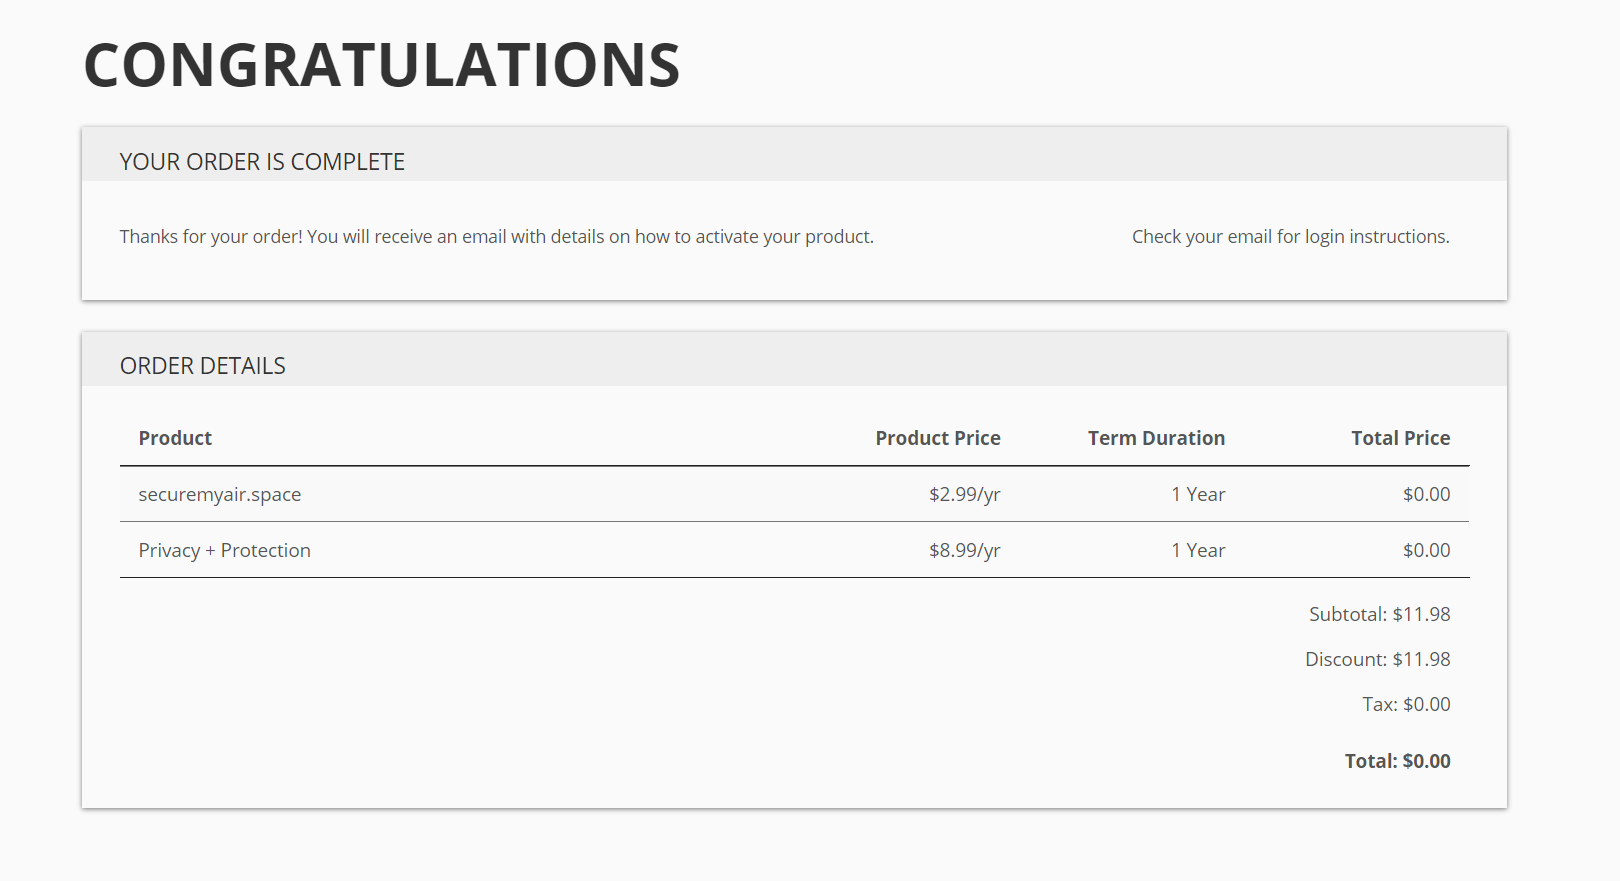Viewport: 1620px width, 881px height.
Task: Click the $8.99/yr product price
Action: tap(964, 550)
